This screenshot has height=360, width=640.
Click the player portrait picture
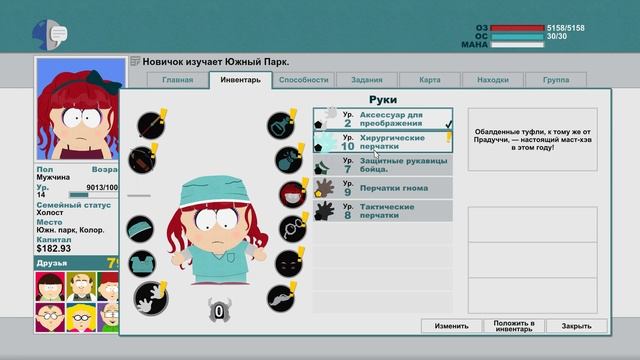[81, 109]
